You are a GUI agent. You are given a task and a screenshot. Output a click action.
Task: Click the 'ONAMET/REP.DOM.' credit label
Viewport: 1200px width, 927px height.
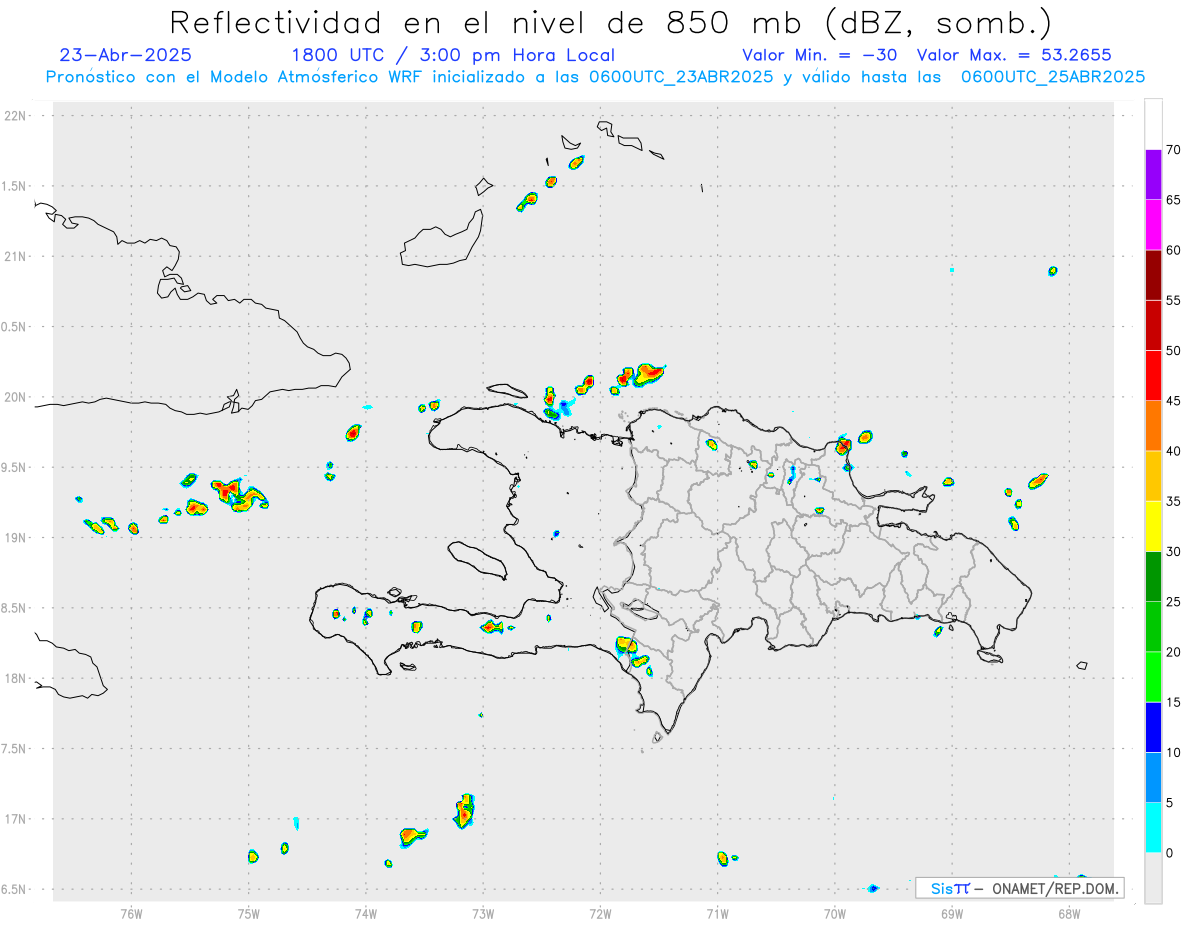coord(1054,888)
